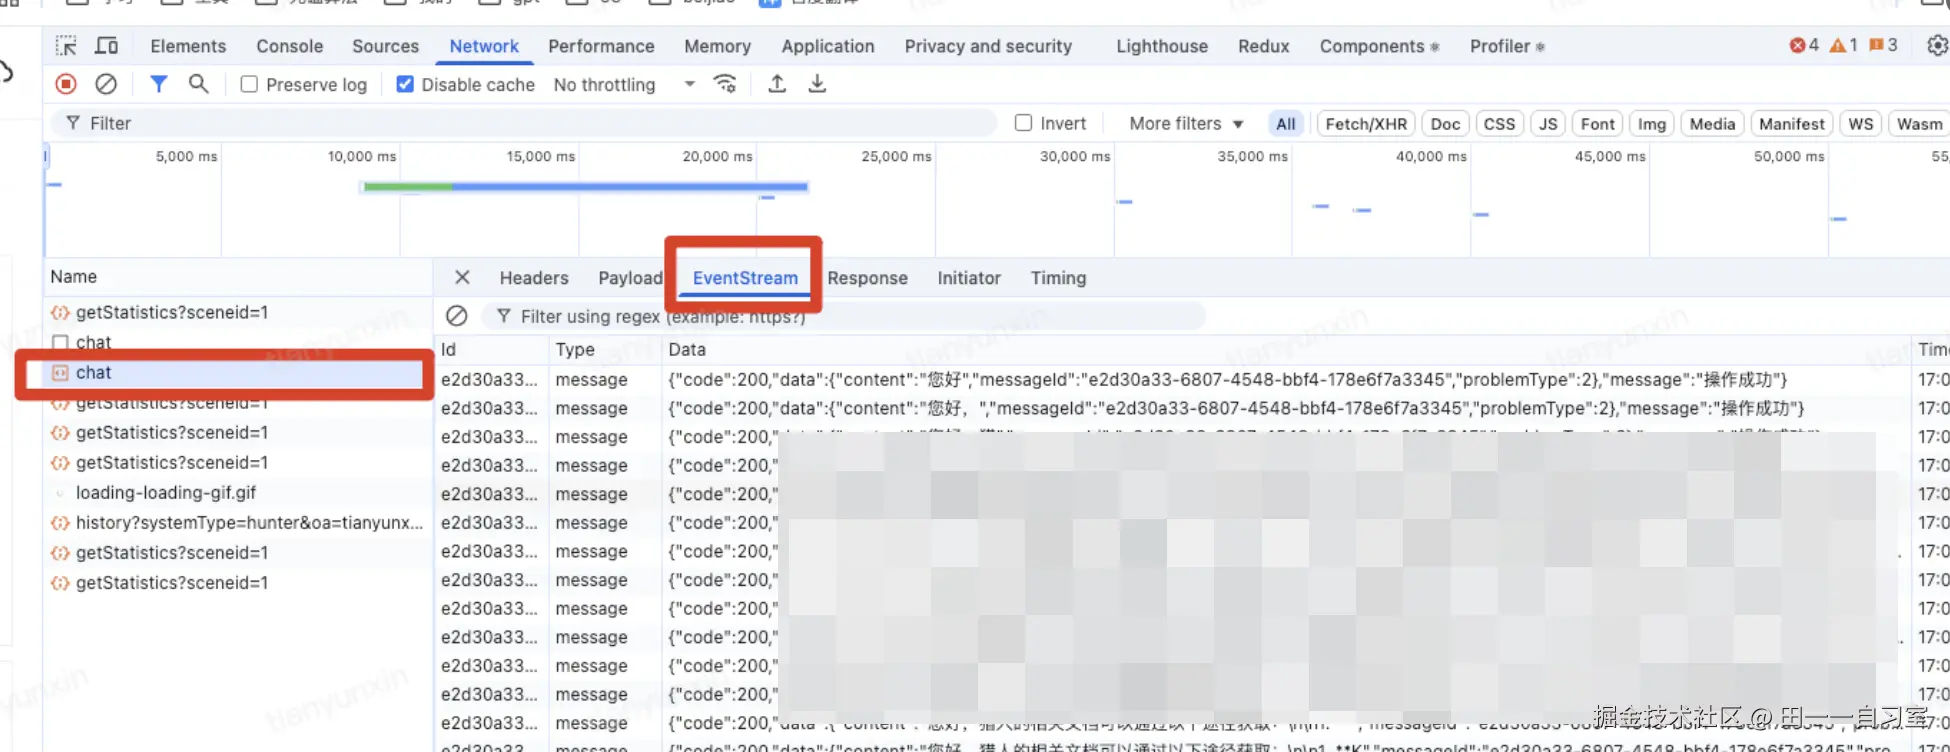
Task: Export HAR file download icon
Action: click(x=817, y=84)
